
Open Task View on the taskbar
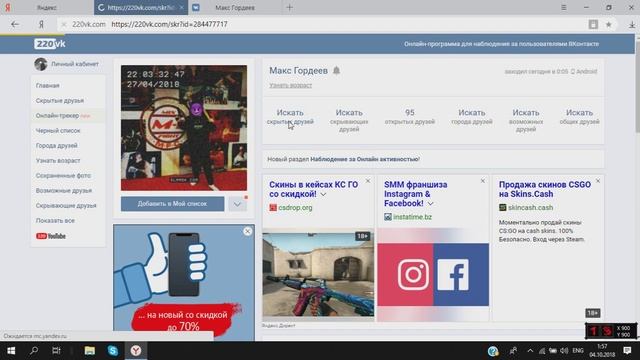point(56,351)
